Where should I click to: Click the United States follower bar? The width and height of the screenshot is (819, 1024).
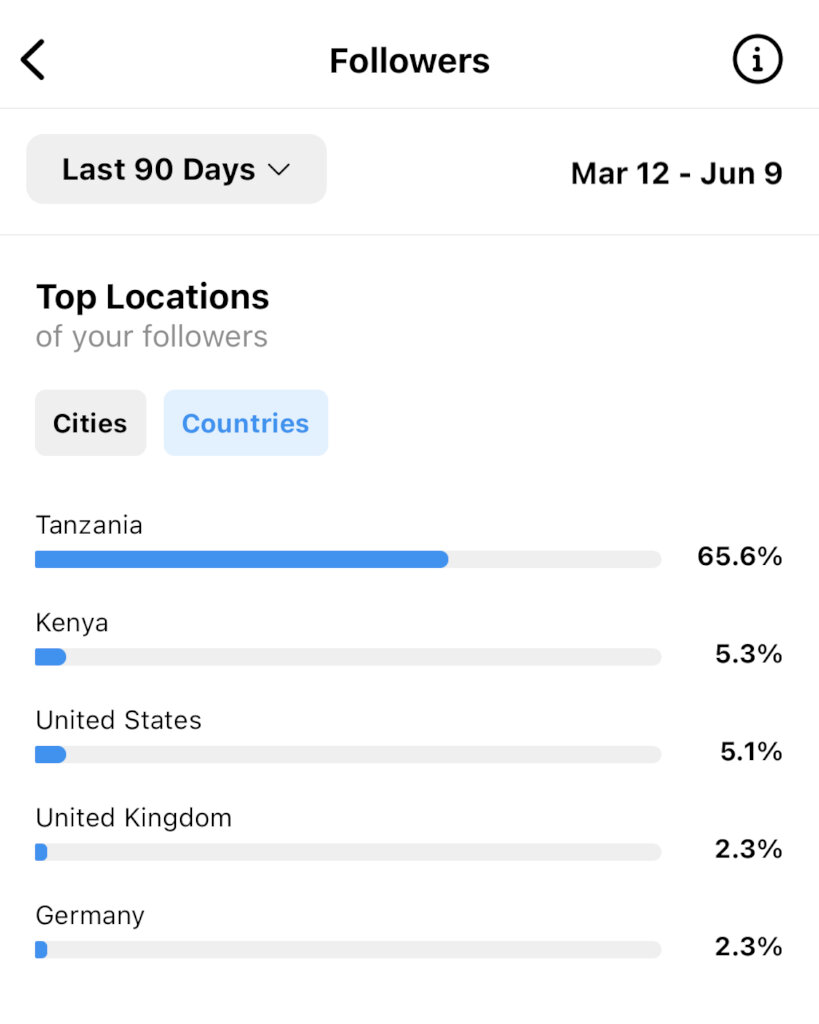[x=347, y=754]
